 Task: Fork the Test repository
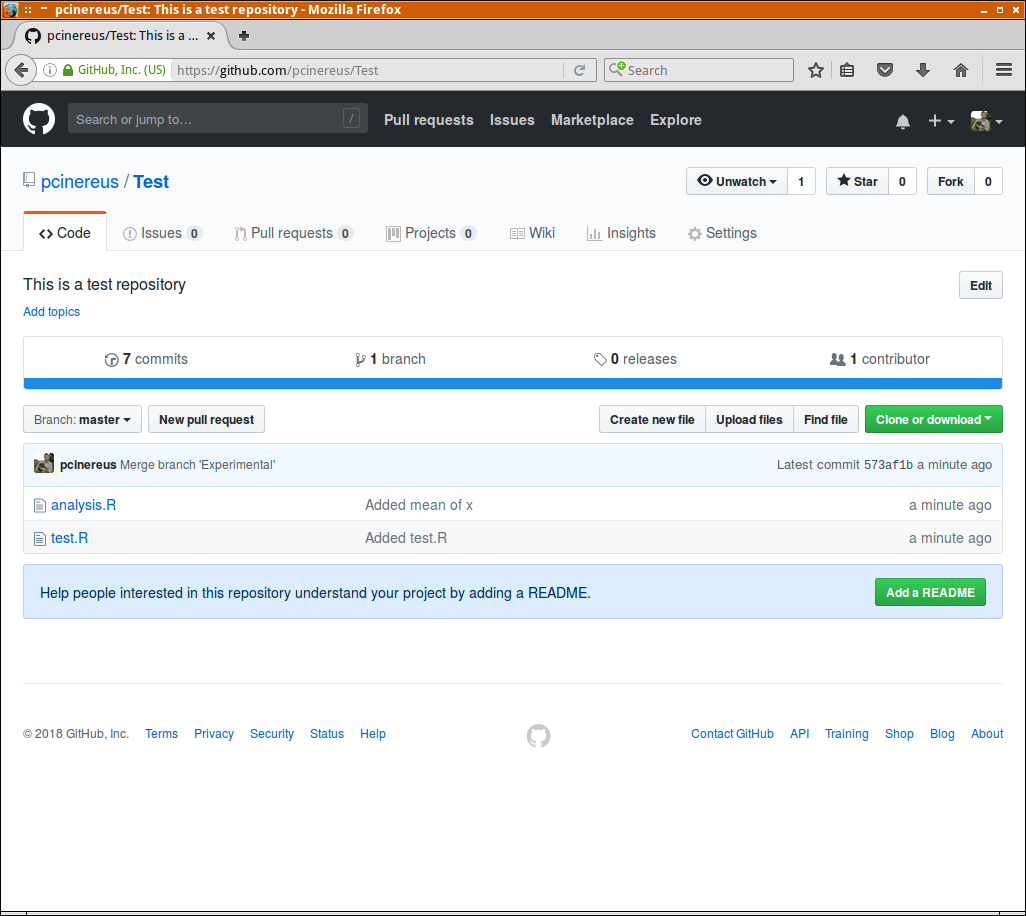tap(951, 181)
